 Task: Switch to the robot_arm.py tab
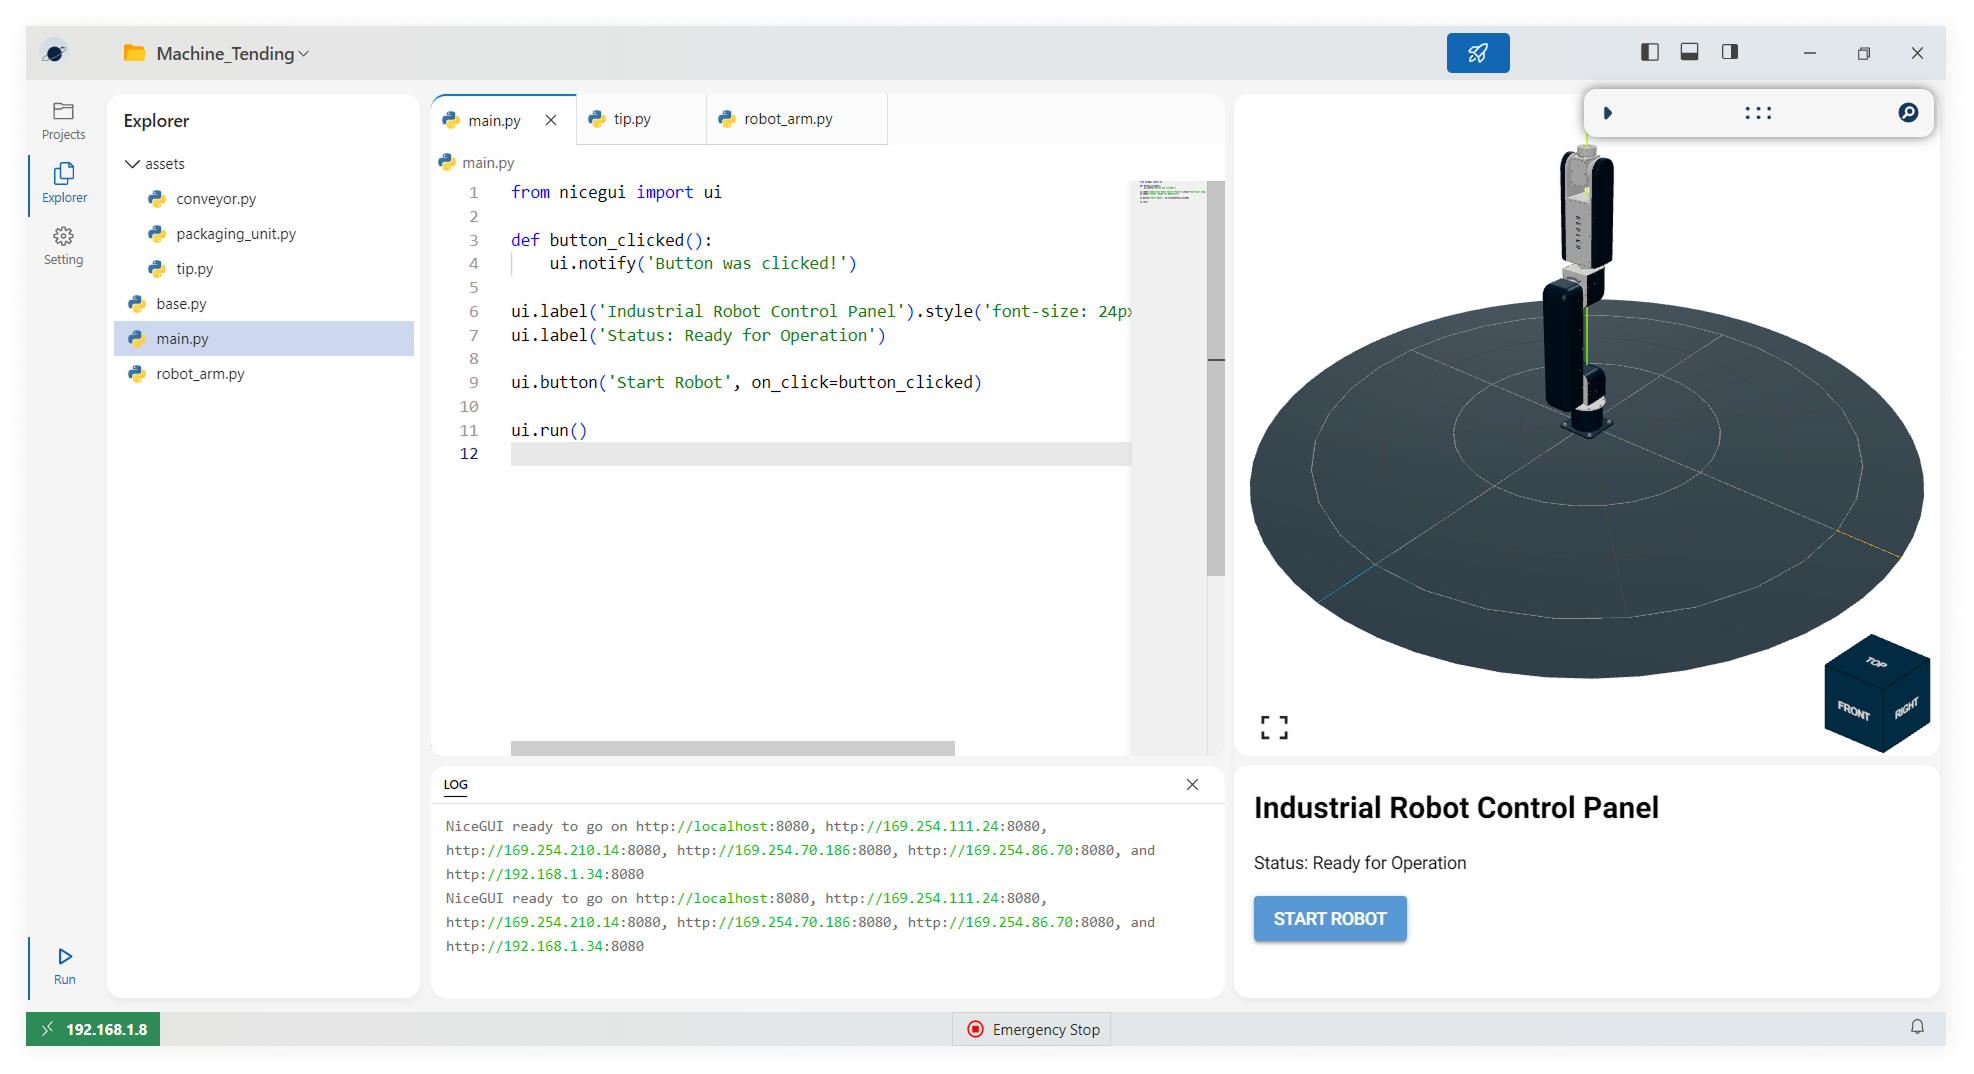(x=787, y=119)
